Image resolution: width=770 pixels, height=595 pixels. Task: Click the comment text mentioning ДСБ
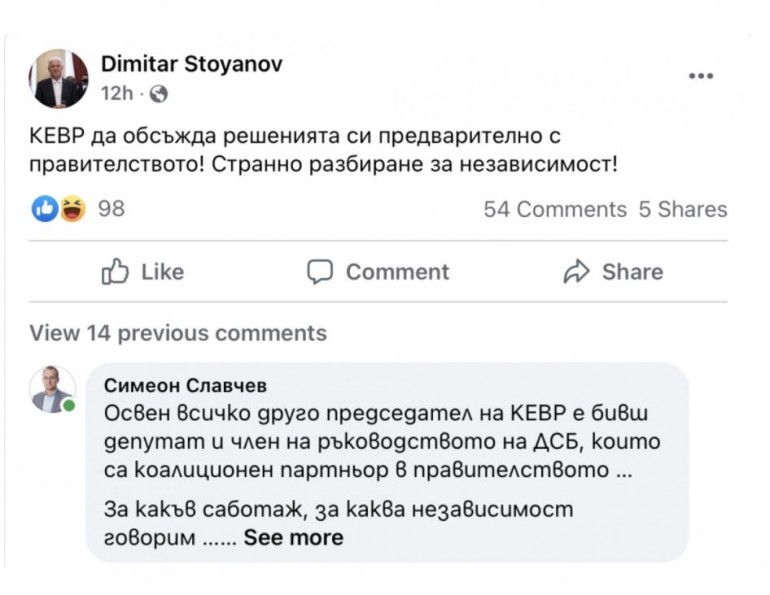(x=382, y=441)
